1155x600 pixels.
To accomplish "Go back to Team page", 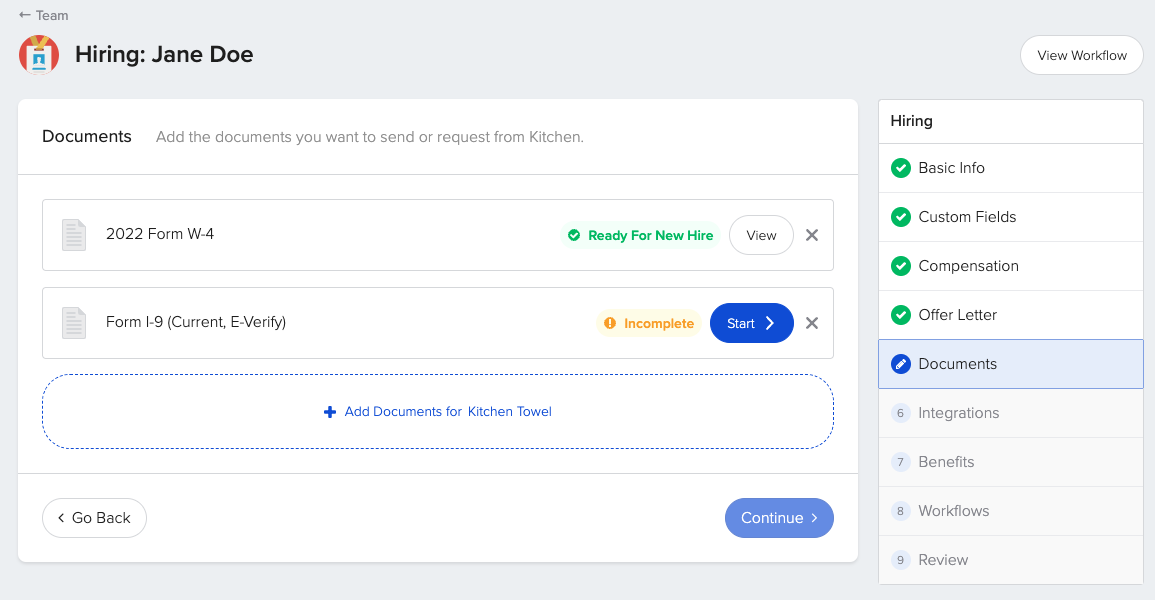I will click(44, 15).
